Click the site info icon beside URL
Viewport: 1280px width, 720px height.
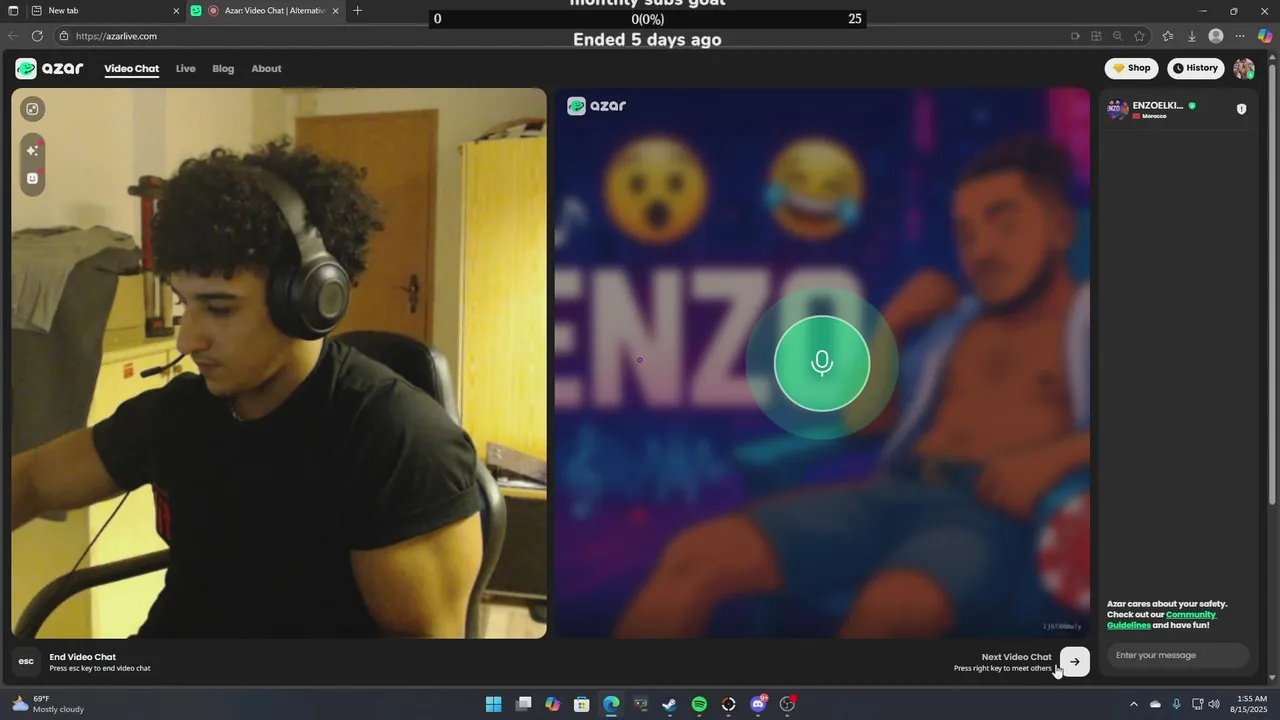pyautogui.click(x=64, y=36)
